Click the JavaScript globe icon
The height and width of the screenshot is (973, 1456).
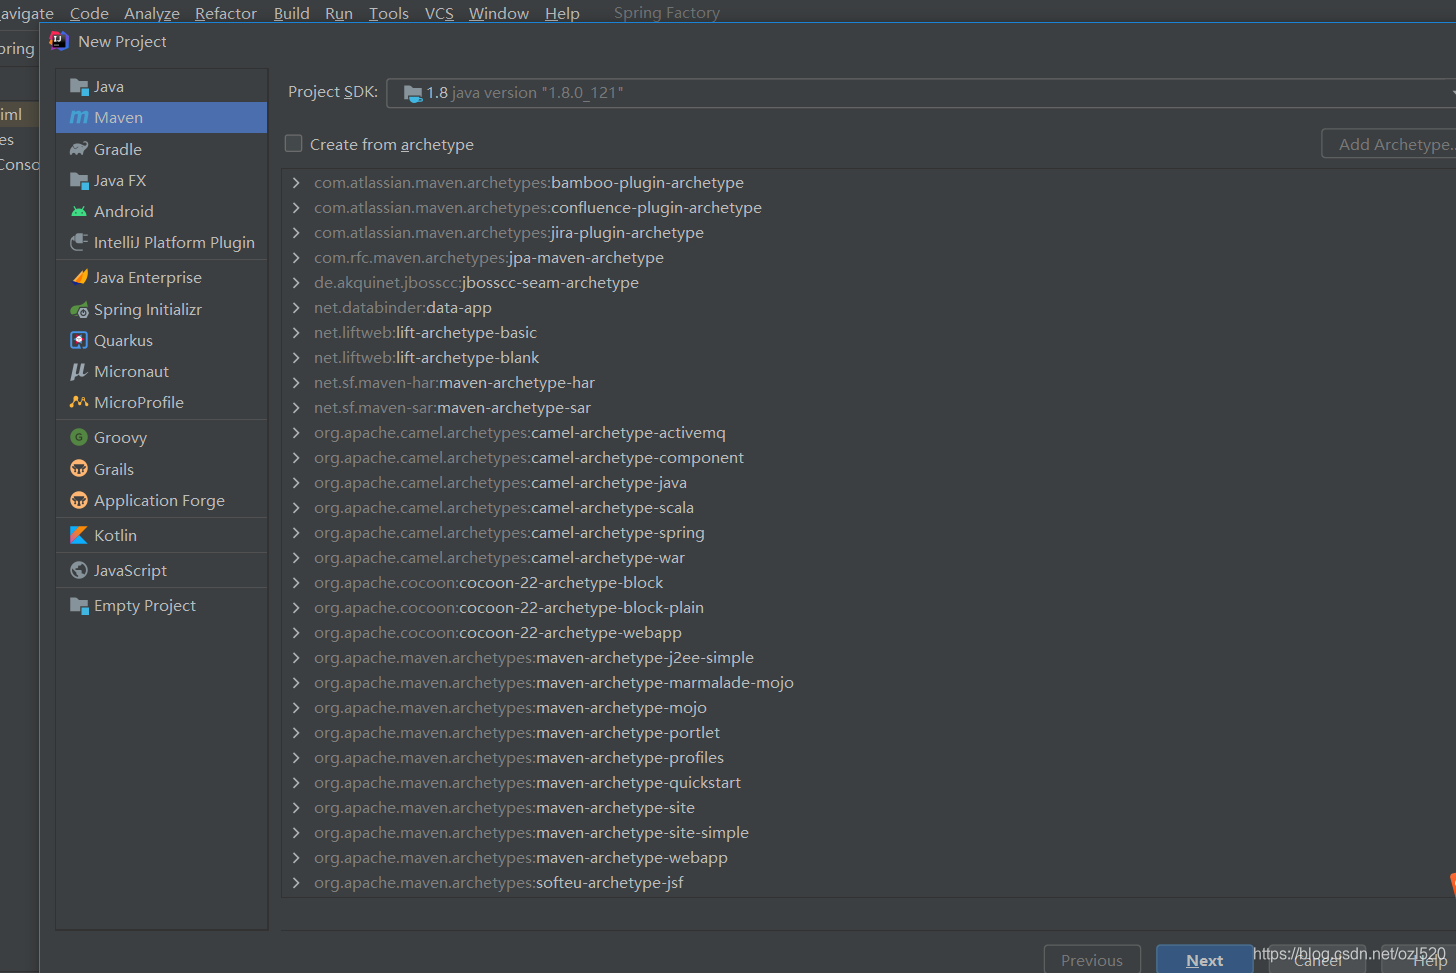[x=79, y=571]
